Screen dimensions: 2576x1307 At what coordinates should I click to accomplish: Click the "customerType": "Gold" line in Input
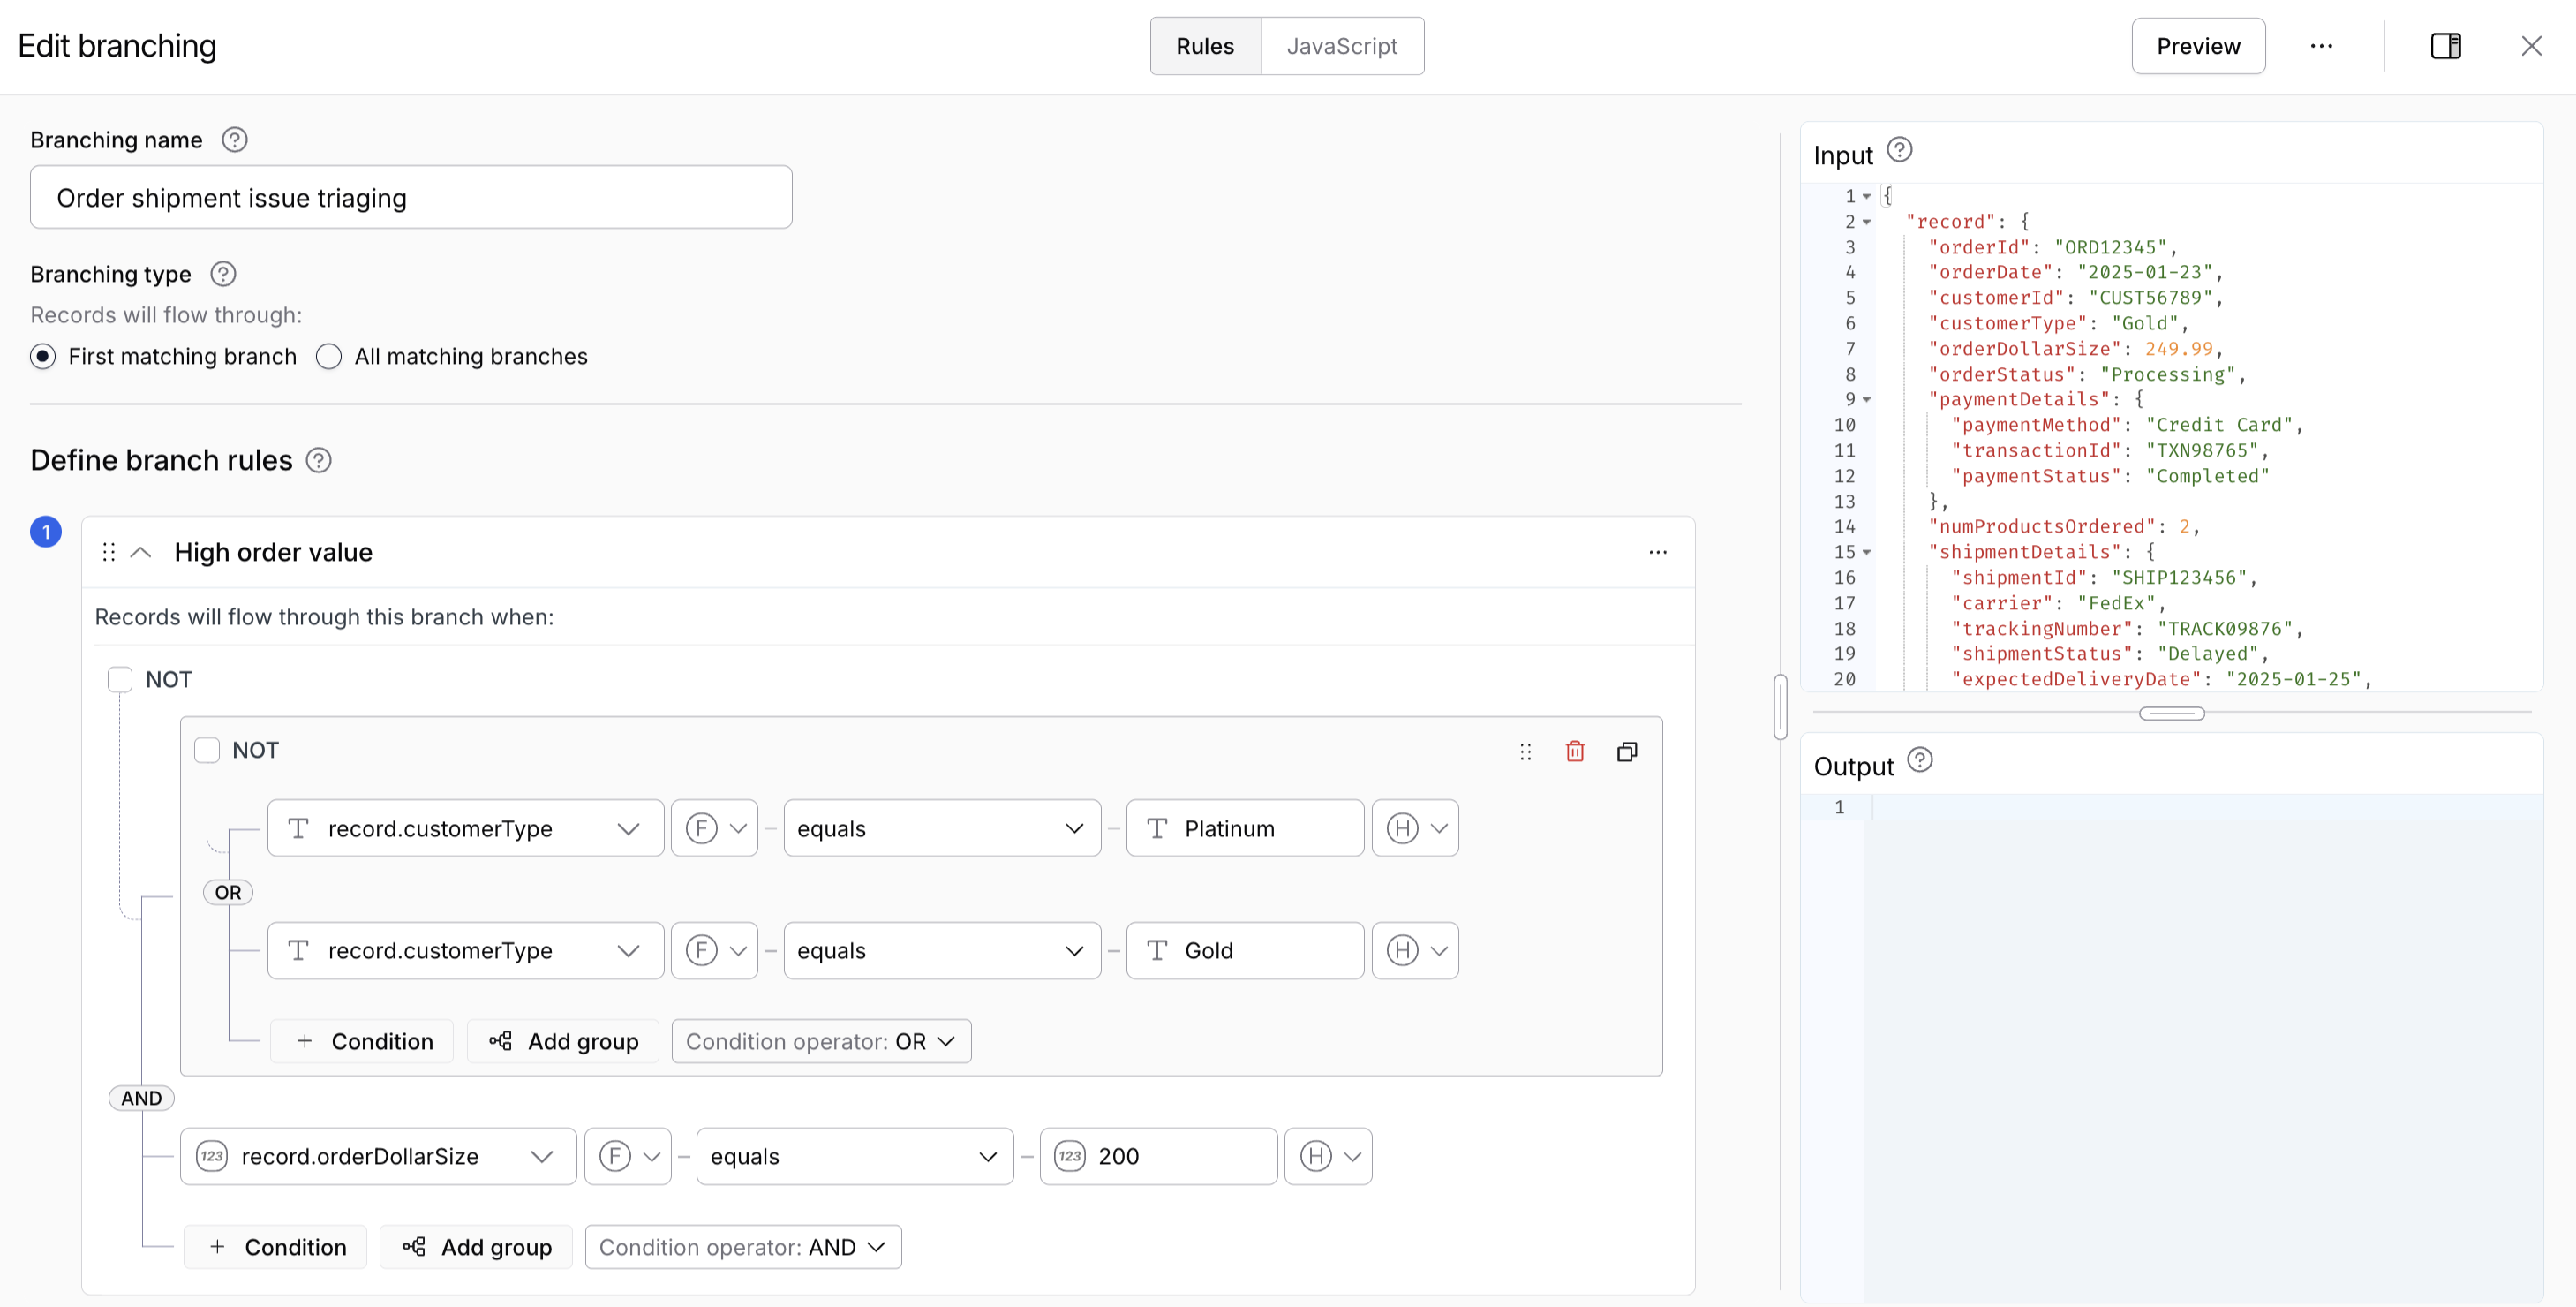coord(2058,324)
